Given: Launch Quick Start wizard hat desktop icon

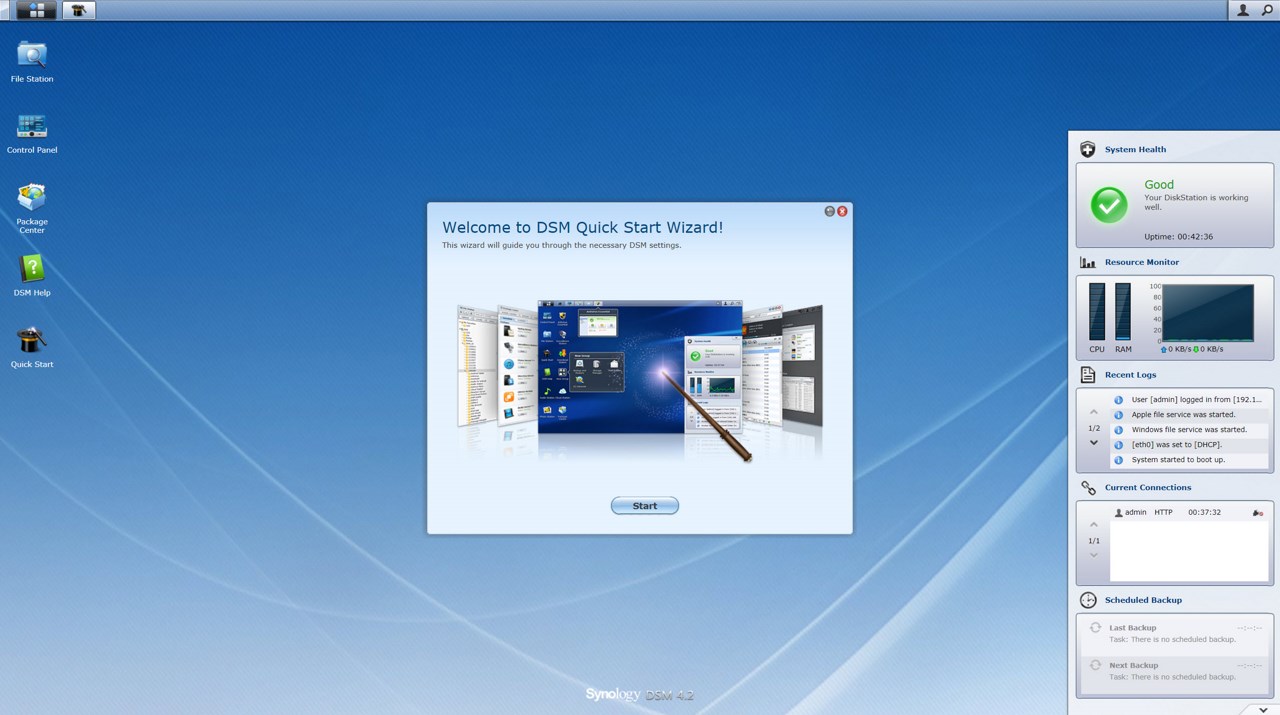Looking at the screenshot, I should [x=32, y=347].
